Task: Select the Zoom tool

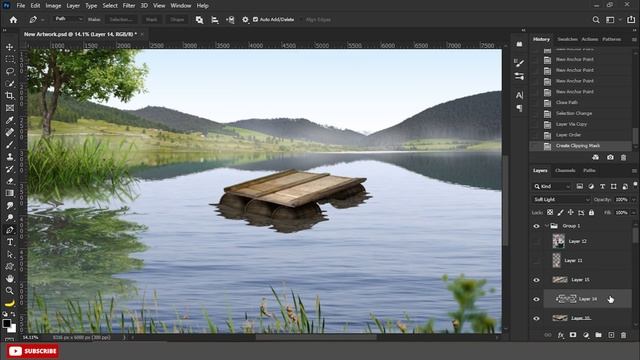Action: coord(9,291)
